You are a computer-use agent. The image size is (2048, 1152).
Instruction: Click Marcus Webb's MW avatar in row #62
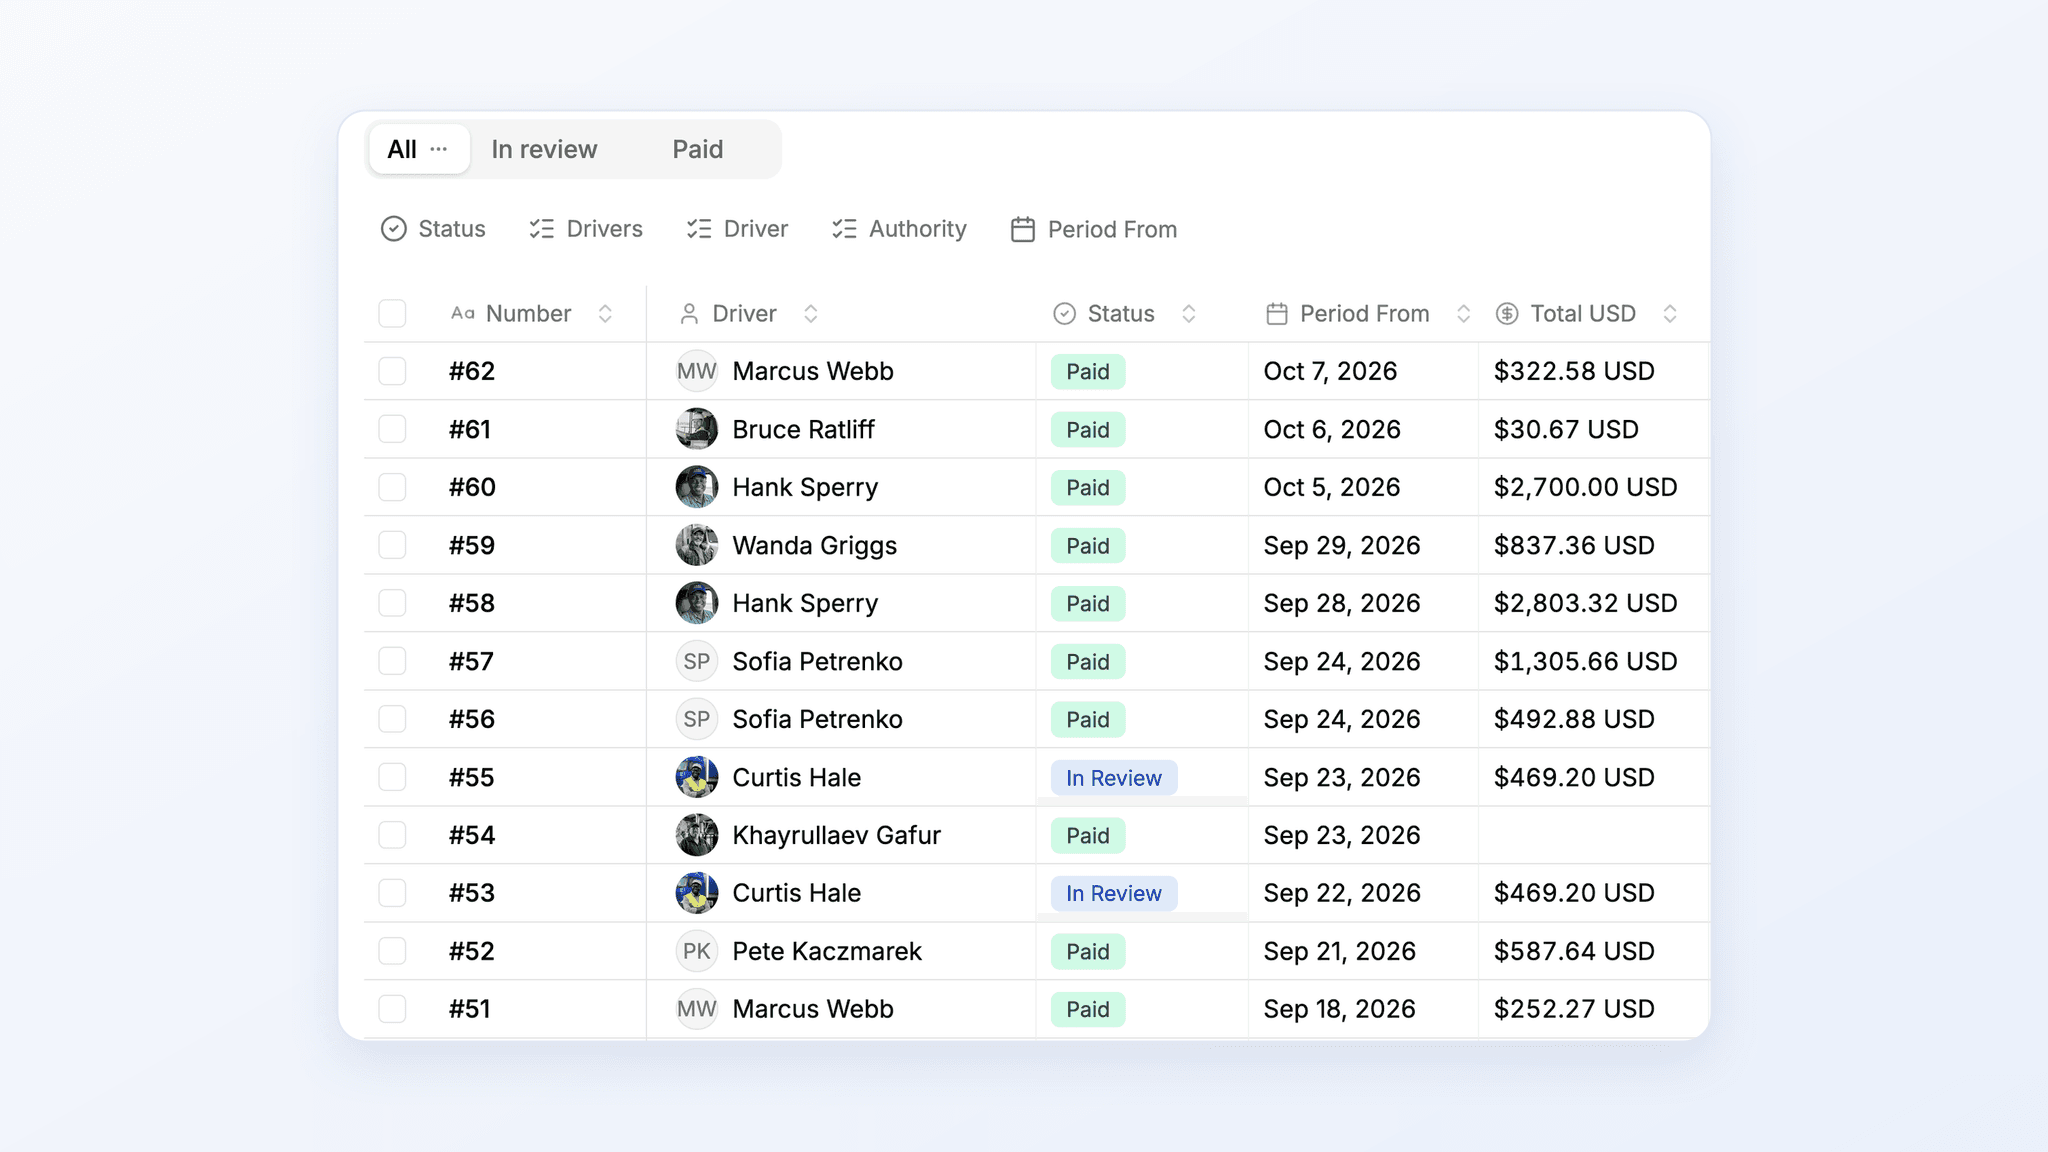tap(697, 371)
